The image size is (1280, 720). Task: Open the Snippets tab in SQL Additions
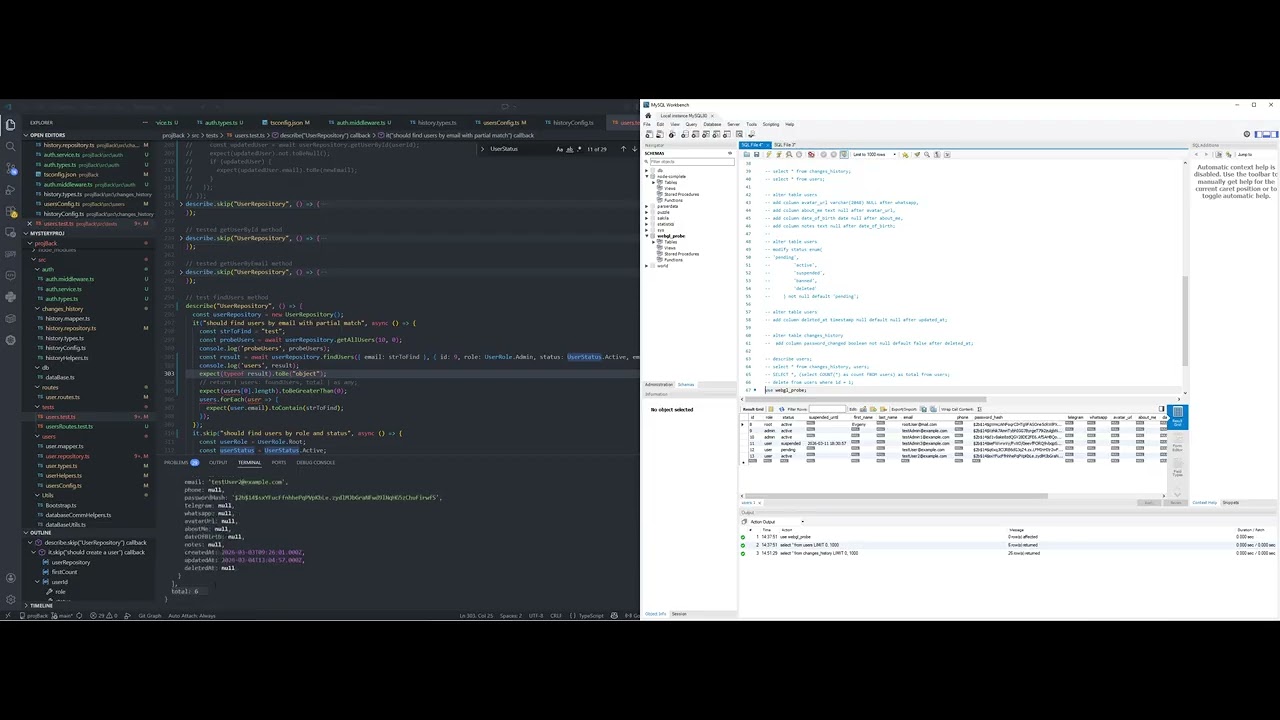pos(1230,502)
